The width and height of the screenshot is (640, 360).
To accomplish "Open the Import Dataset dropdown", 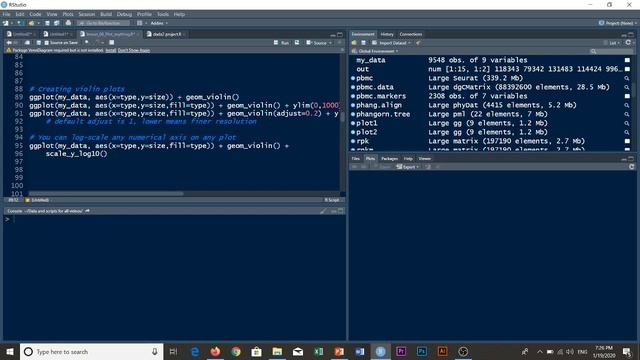I will [x=391, y=43].
